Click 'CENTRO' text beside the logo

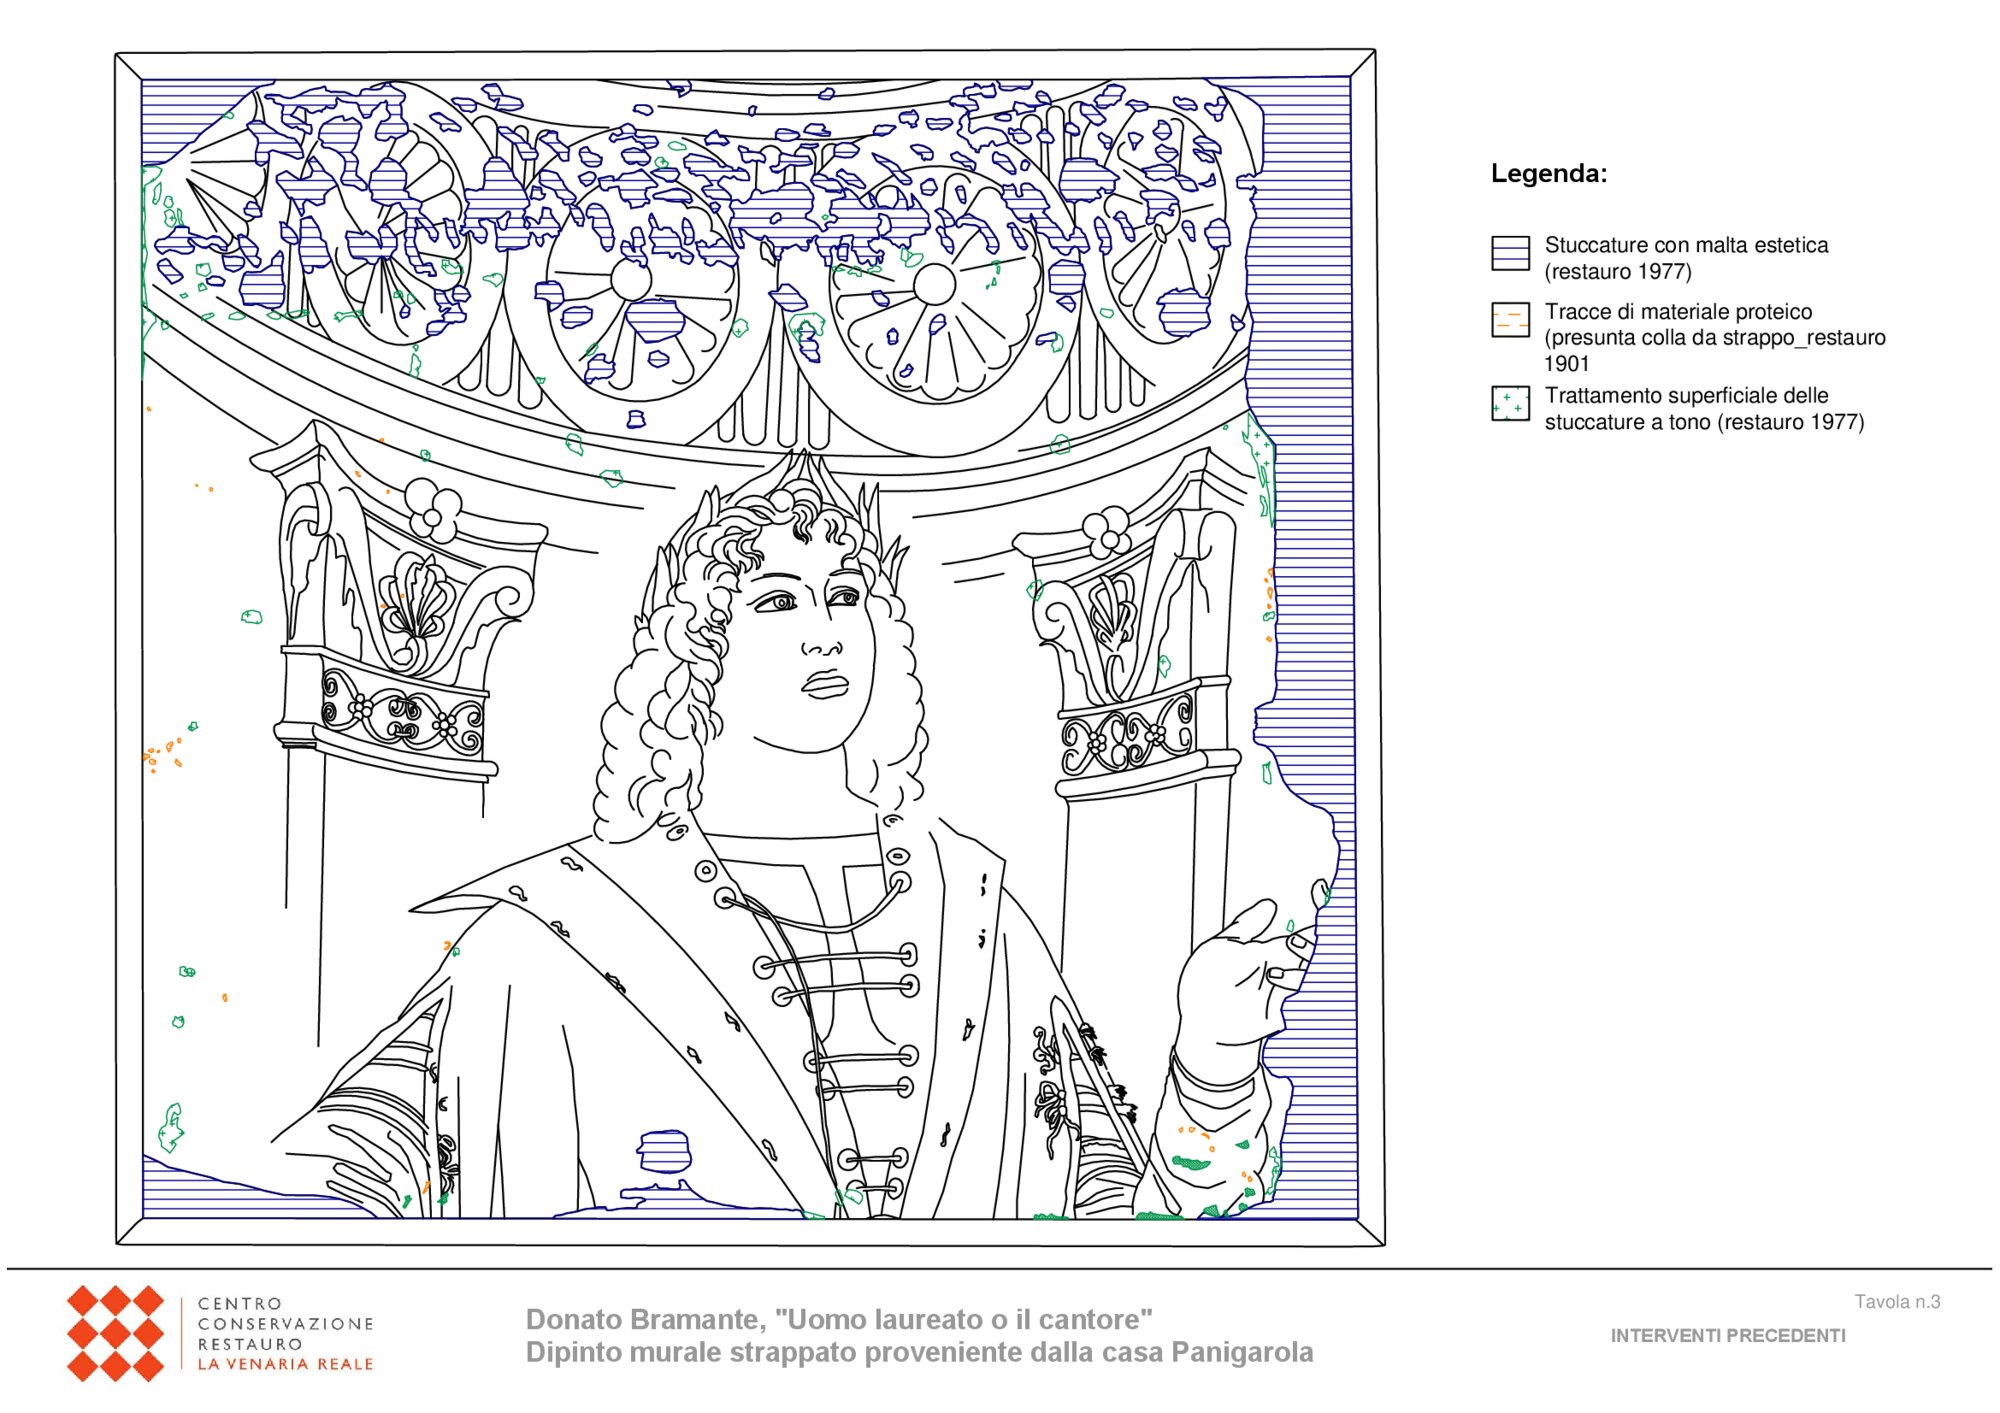pos(240,1304)
